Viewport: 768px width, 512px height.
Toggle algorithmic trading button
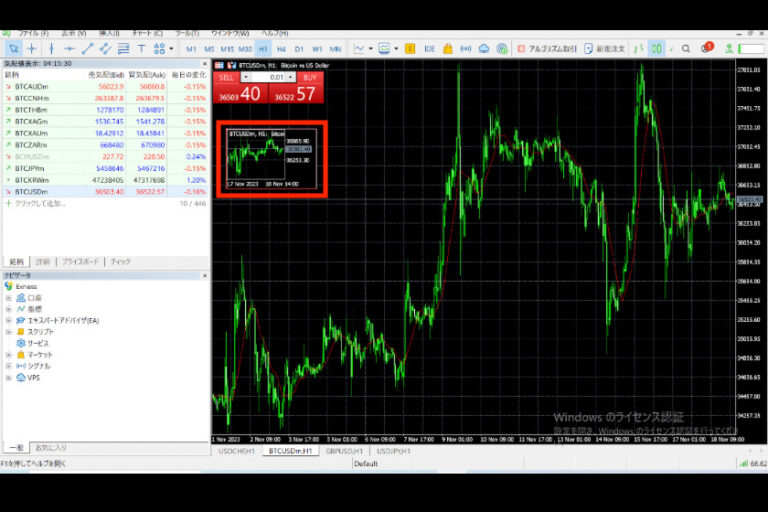point(549,48)
